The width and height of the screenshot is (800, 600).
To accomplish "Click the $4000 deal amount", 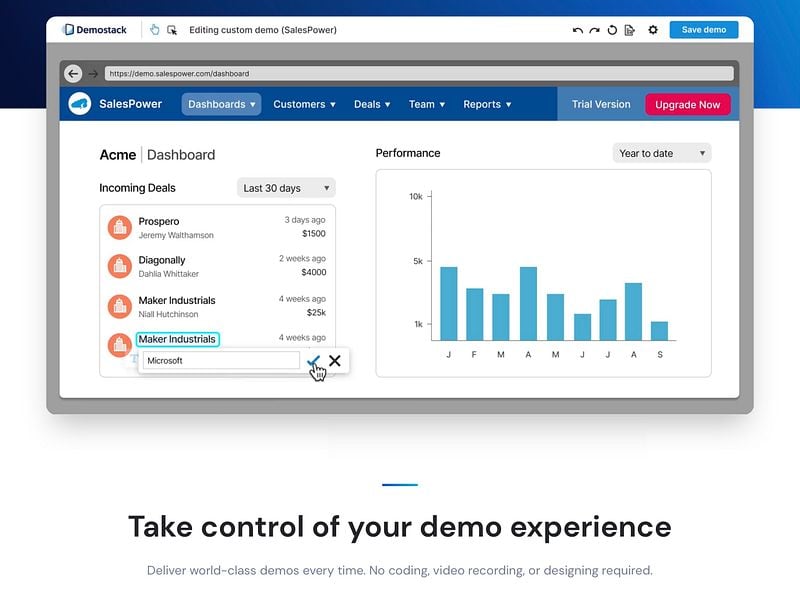I will point(313,272).
